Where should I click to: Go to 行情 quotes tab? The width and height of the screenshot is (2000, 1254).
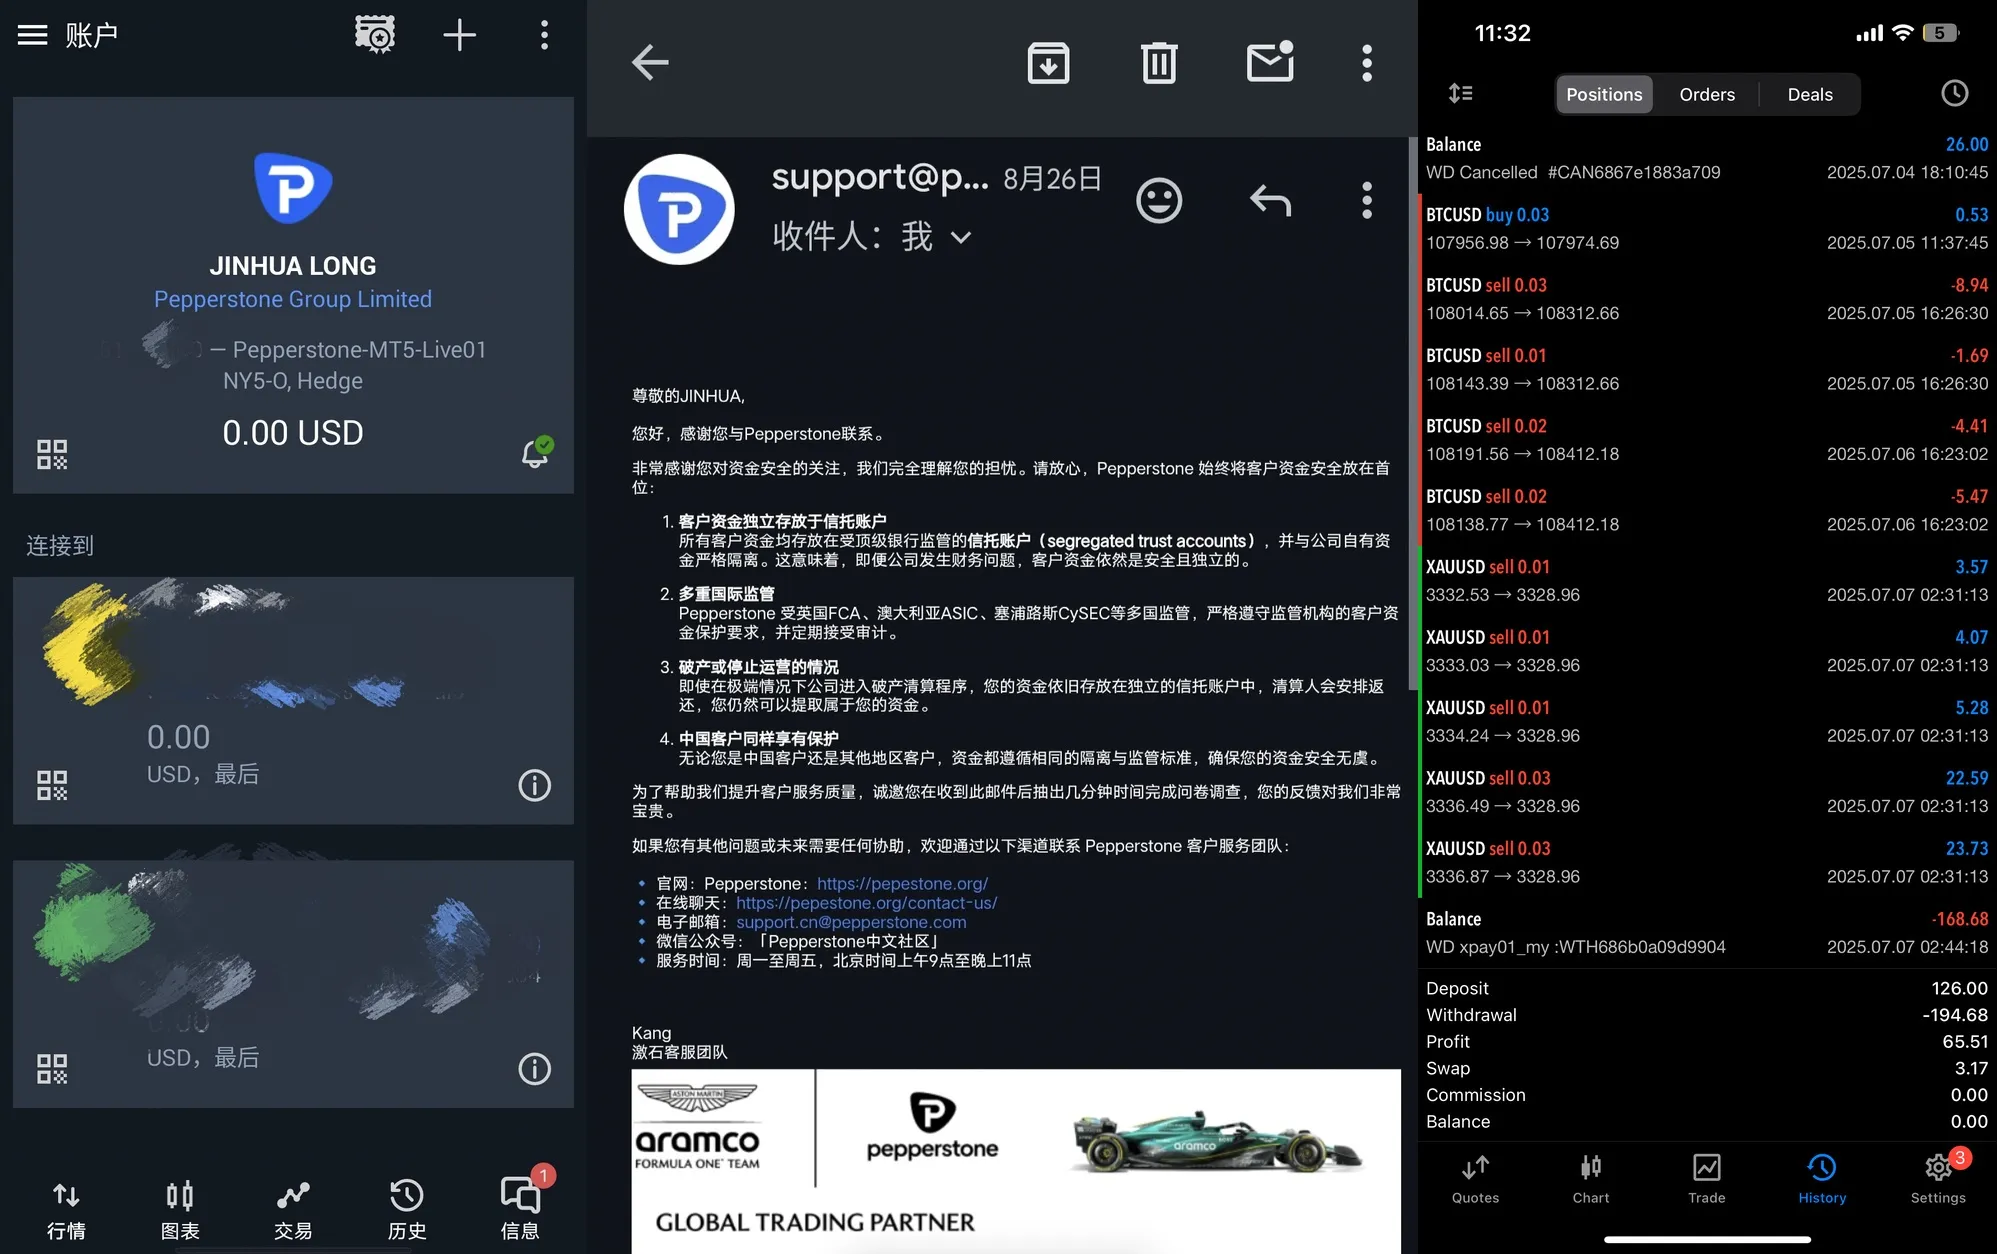pos(66,1210)
